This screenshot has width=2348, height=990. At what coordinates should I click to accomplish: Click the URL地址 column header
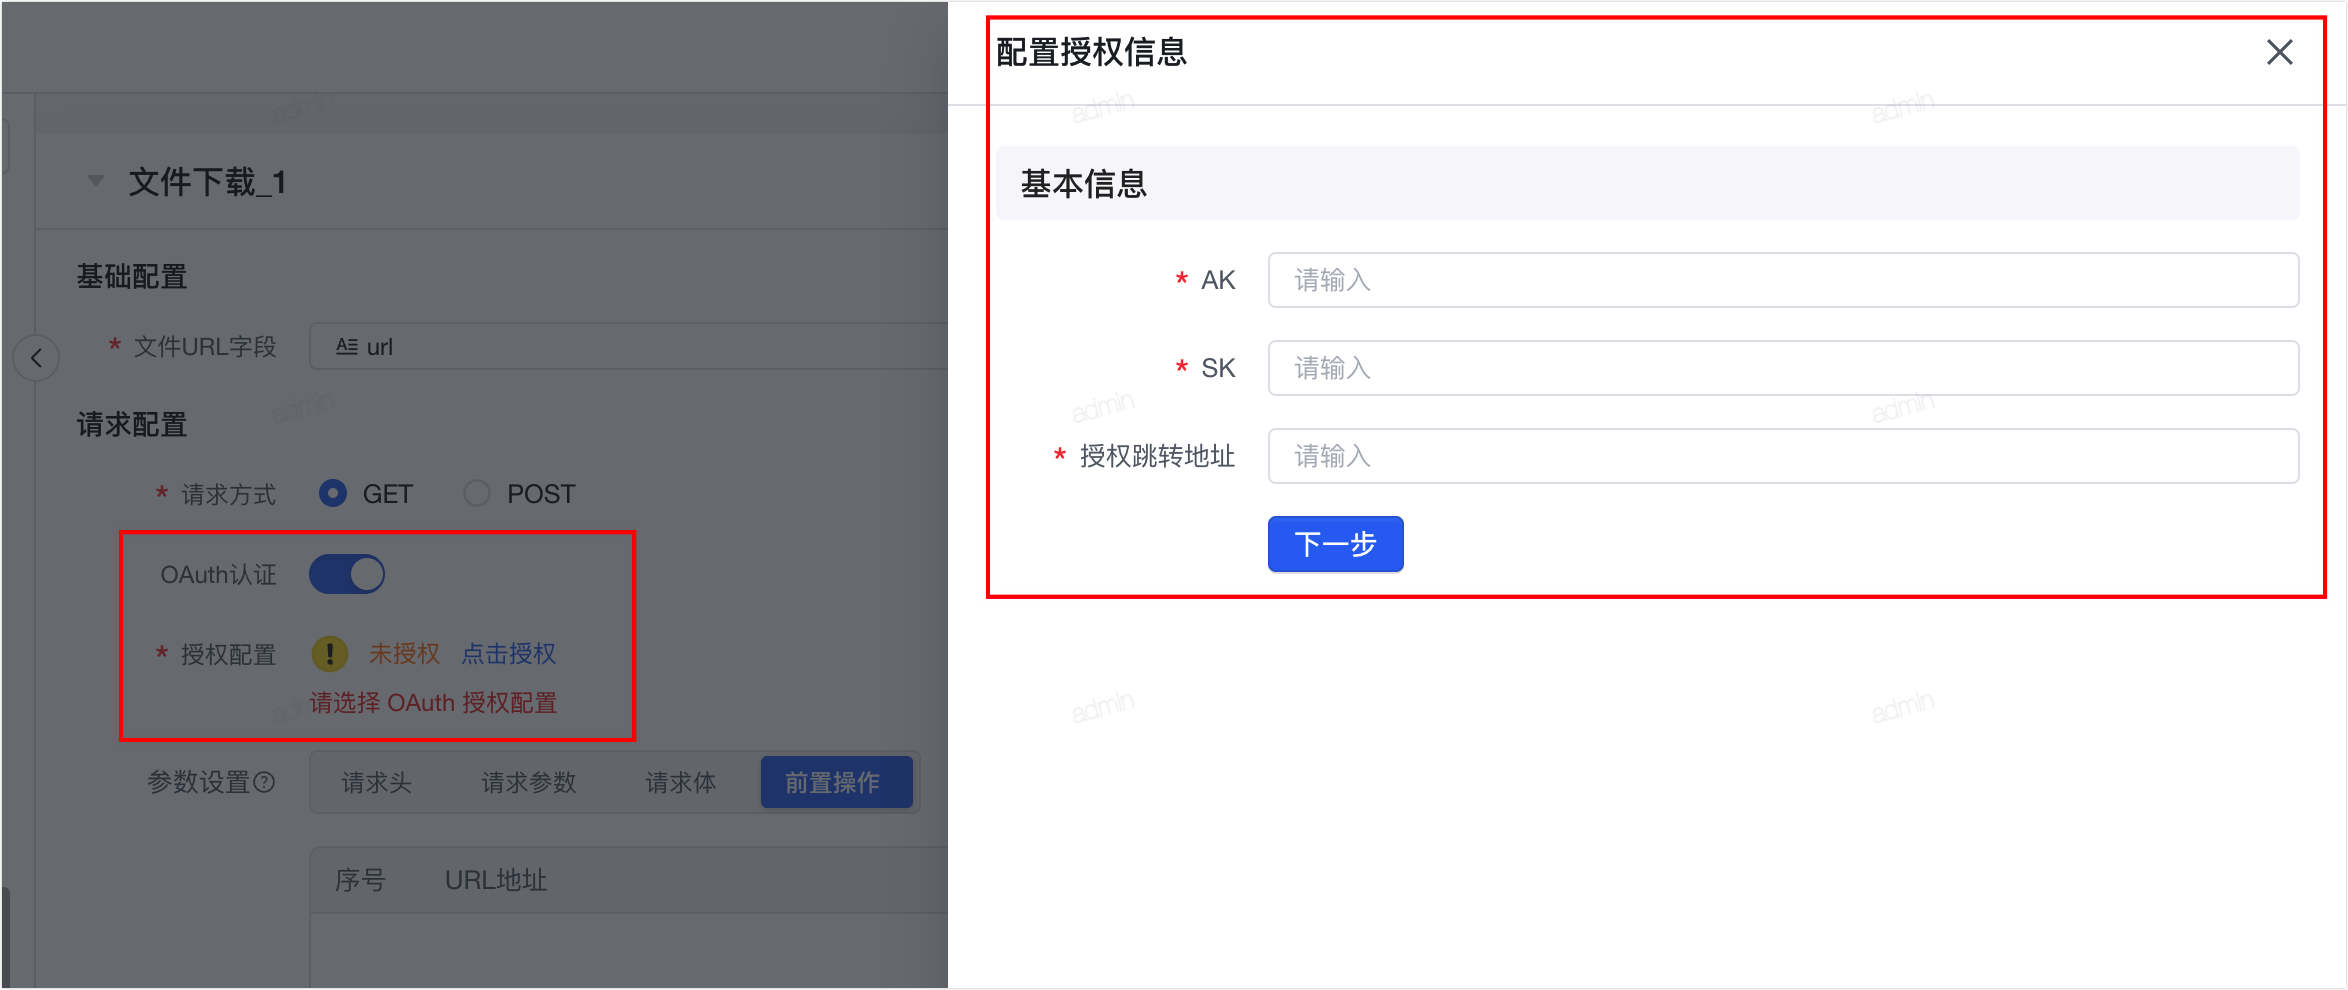click(496, 880)
